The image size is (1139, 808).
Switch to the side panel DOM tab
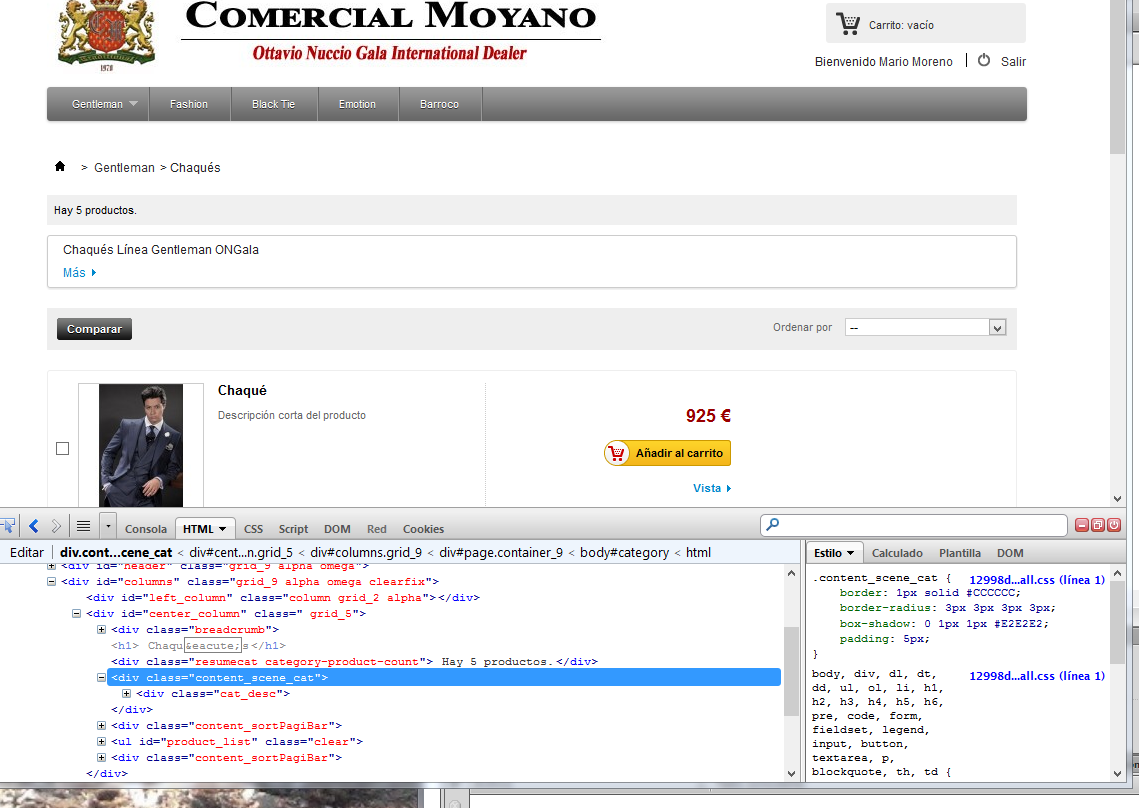tap(1010, 553)
